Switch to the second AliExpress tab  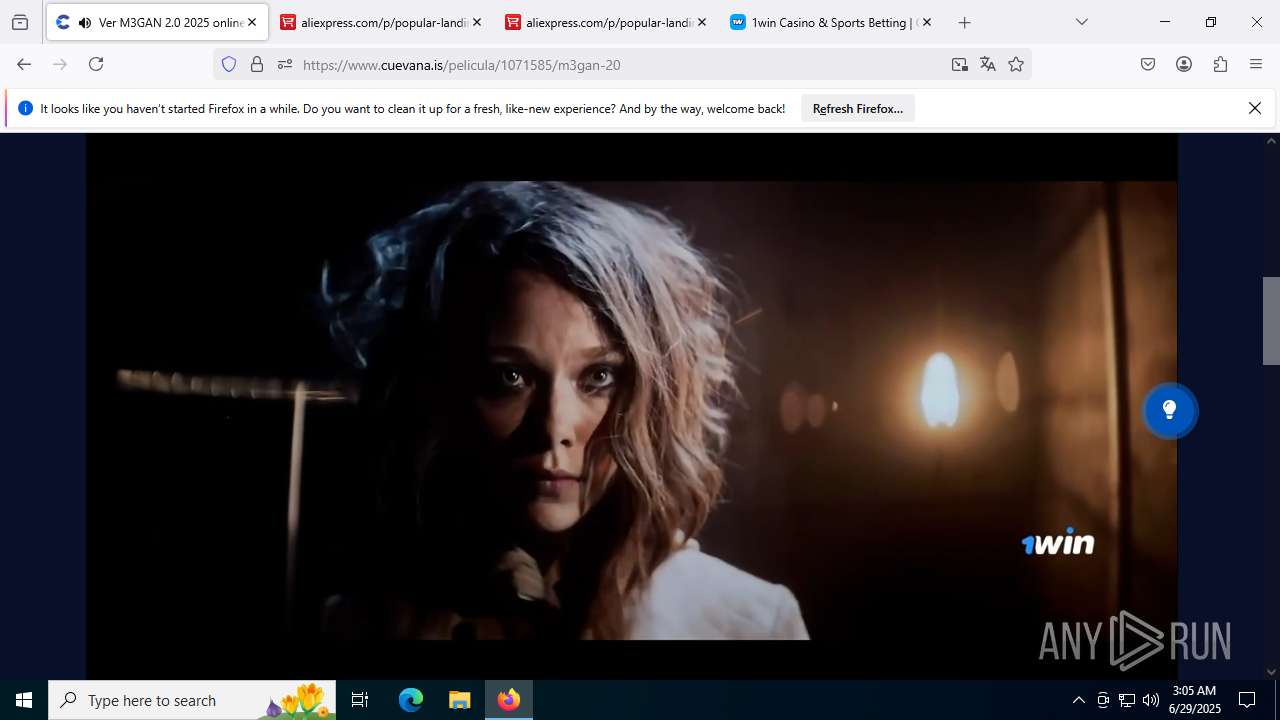click(x=606, y=22)
